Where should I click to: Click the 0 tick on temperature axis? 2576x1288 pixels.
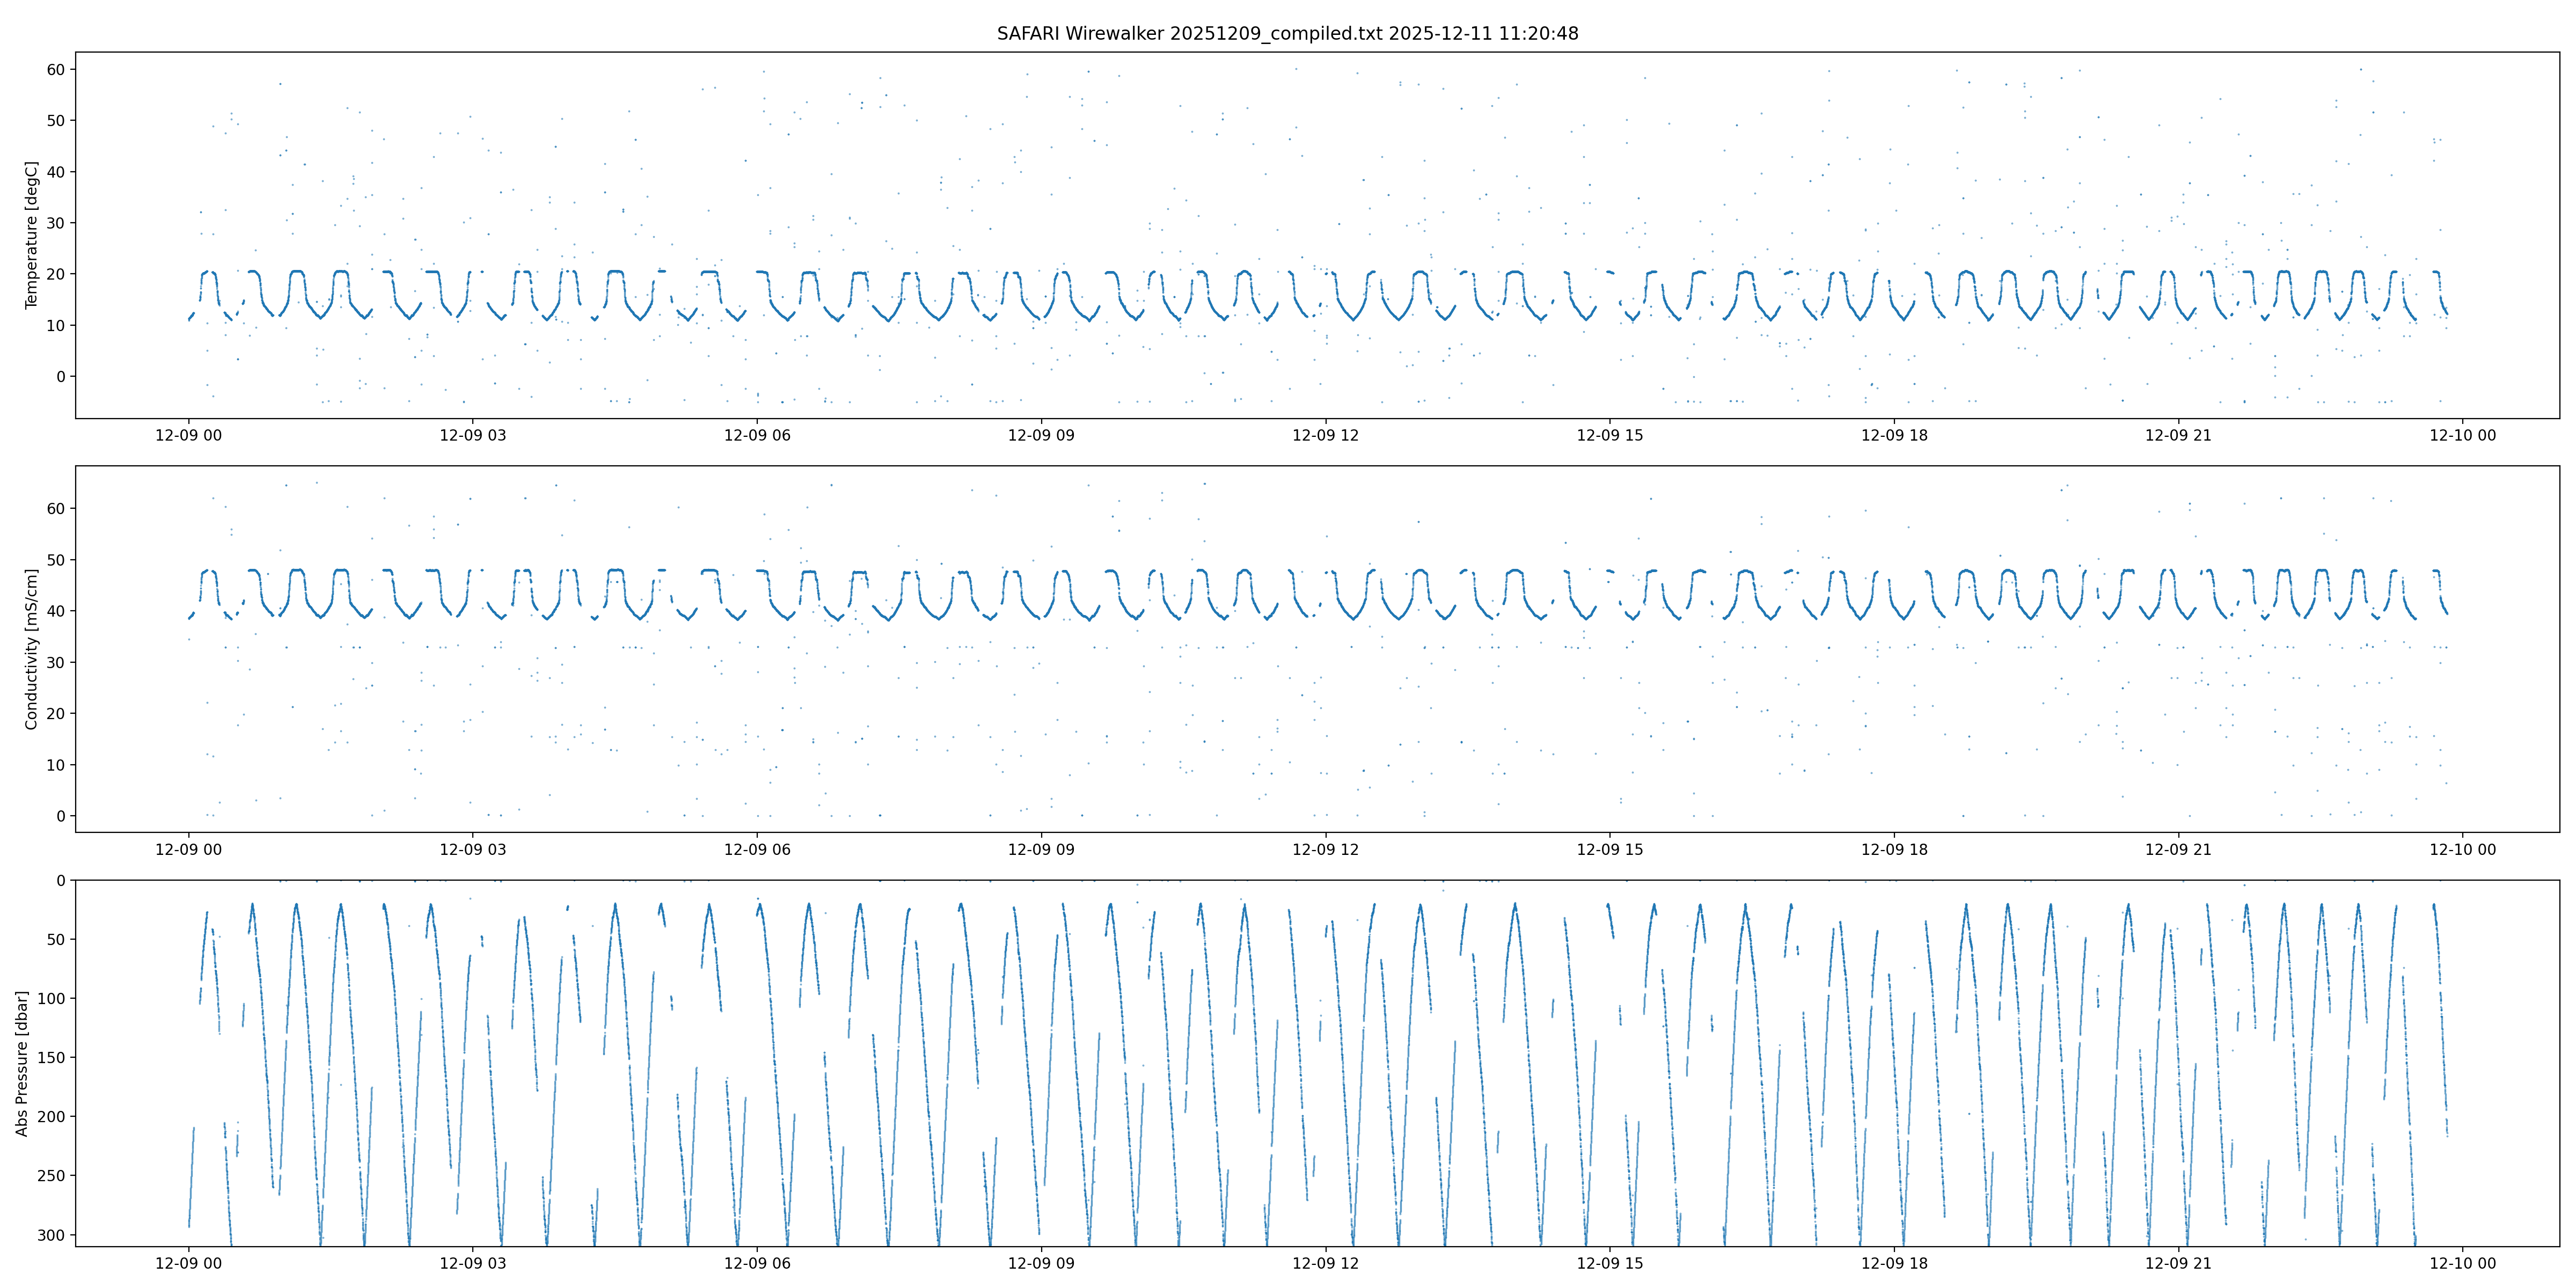point(60,377)
